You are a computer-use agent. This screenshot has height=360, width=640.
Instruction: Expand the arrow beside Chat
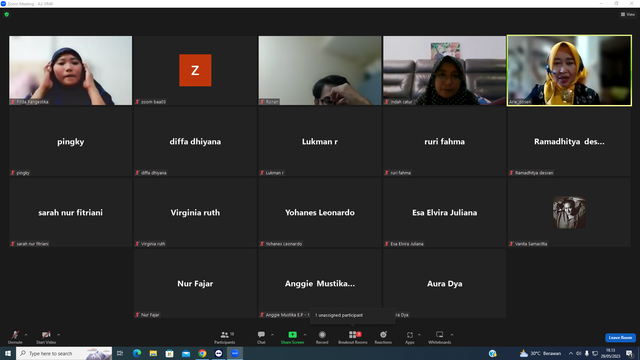[272, 335]
